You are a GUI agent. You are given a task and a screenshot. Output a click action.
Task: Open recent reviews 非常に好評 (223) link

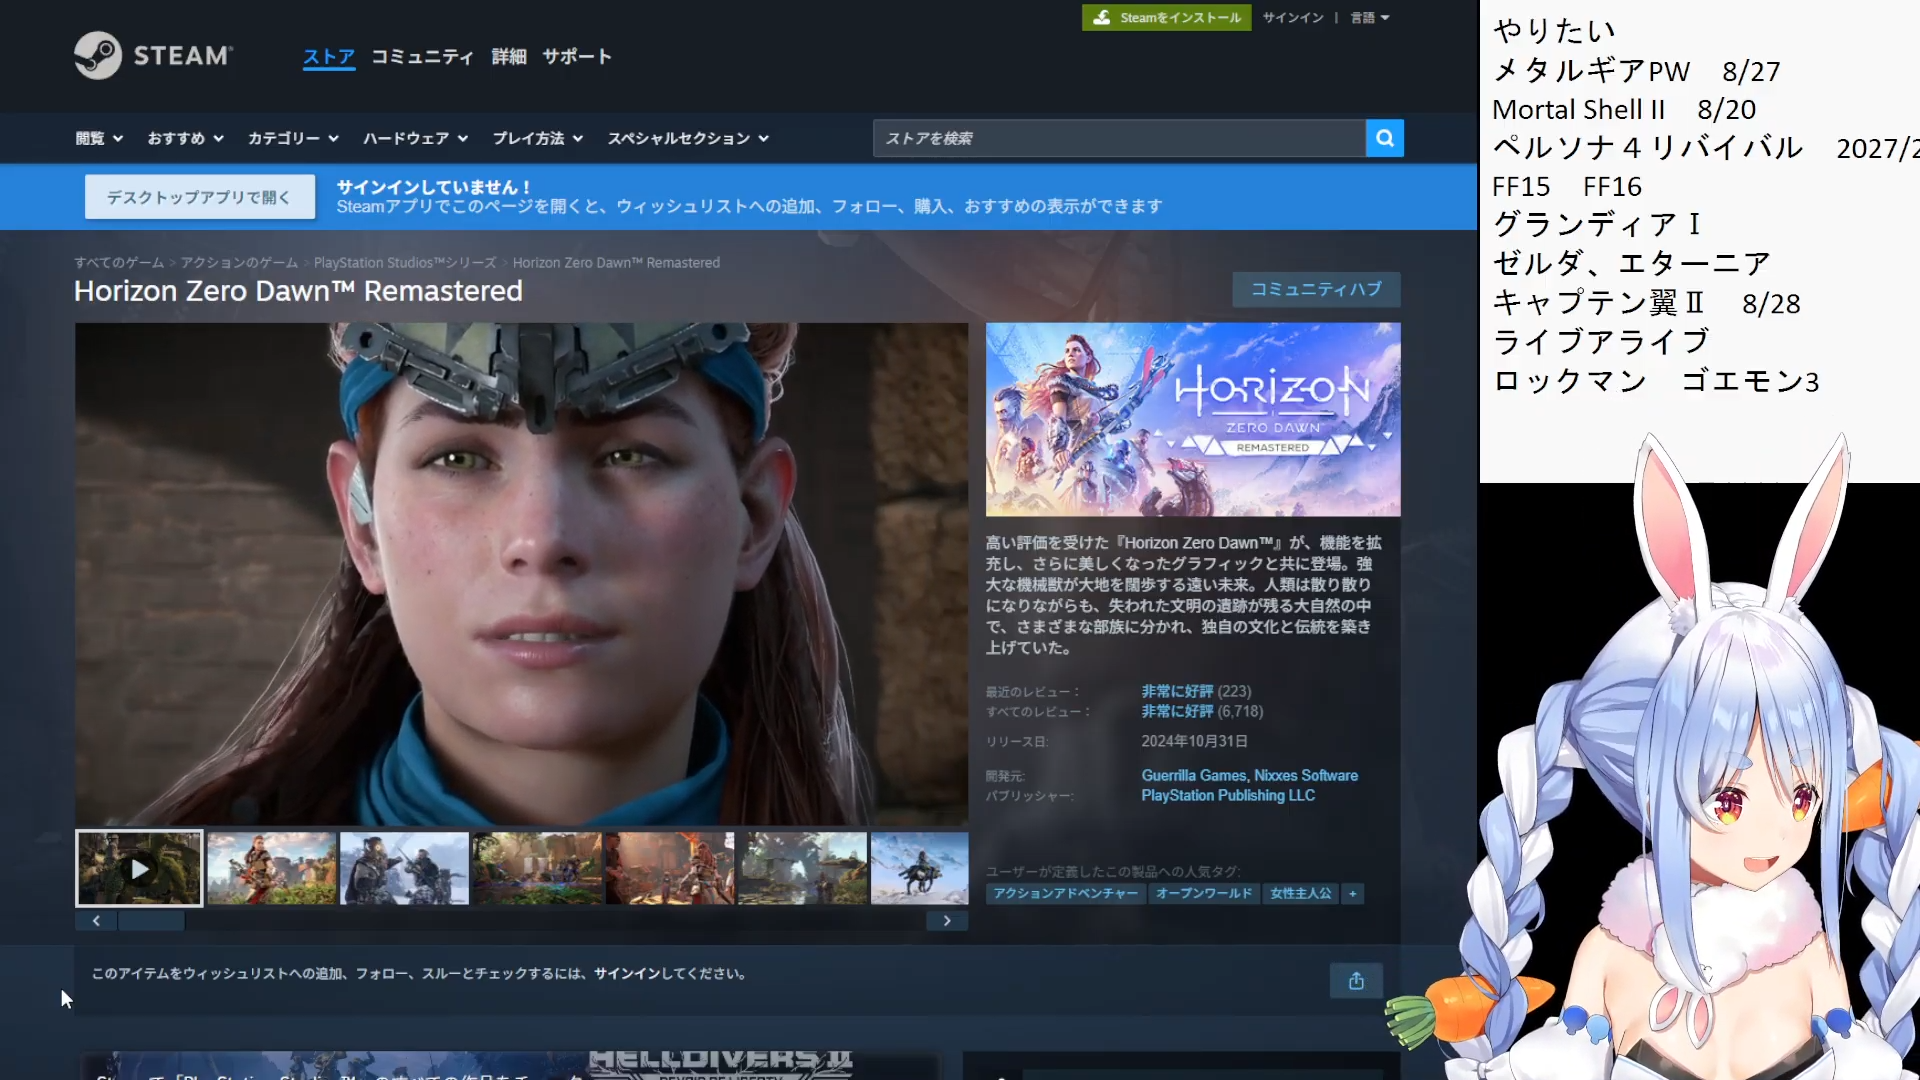point(1196,691)
